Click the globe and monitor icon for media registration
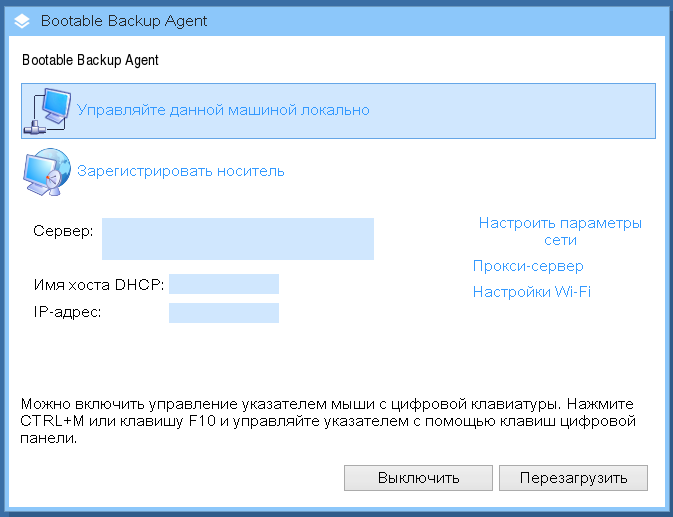 coord(47,172)
